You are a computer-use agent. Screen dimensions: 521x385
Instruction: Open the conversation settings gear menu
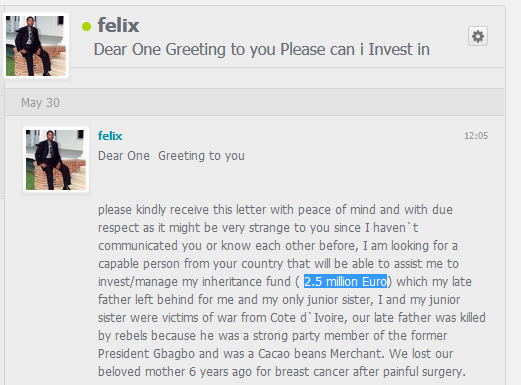pyautogui.click(x=478, y=36)
